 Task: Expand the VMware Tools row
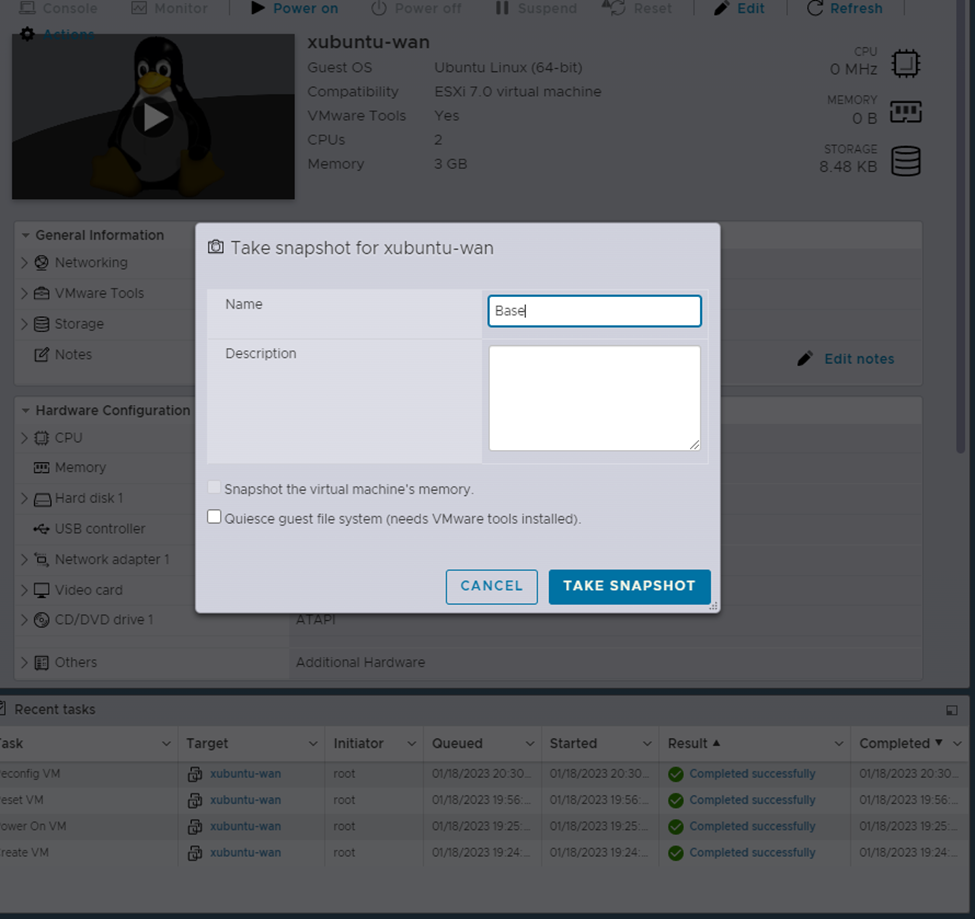[x=24, y=293]
